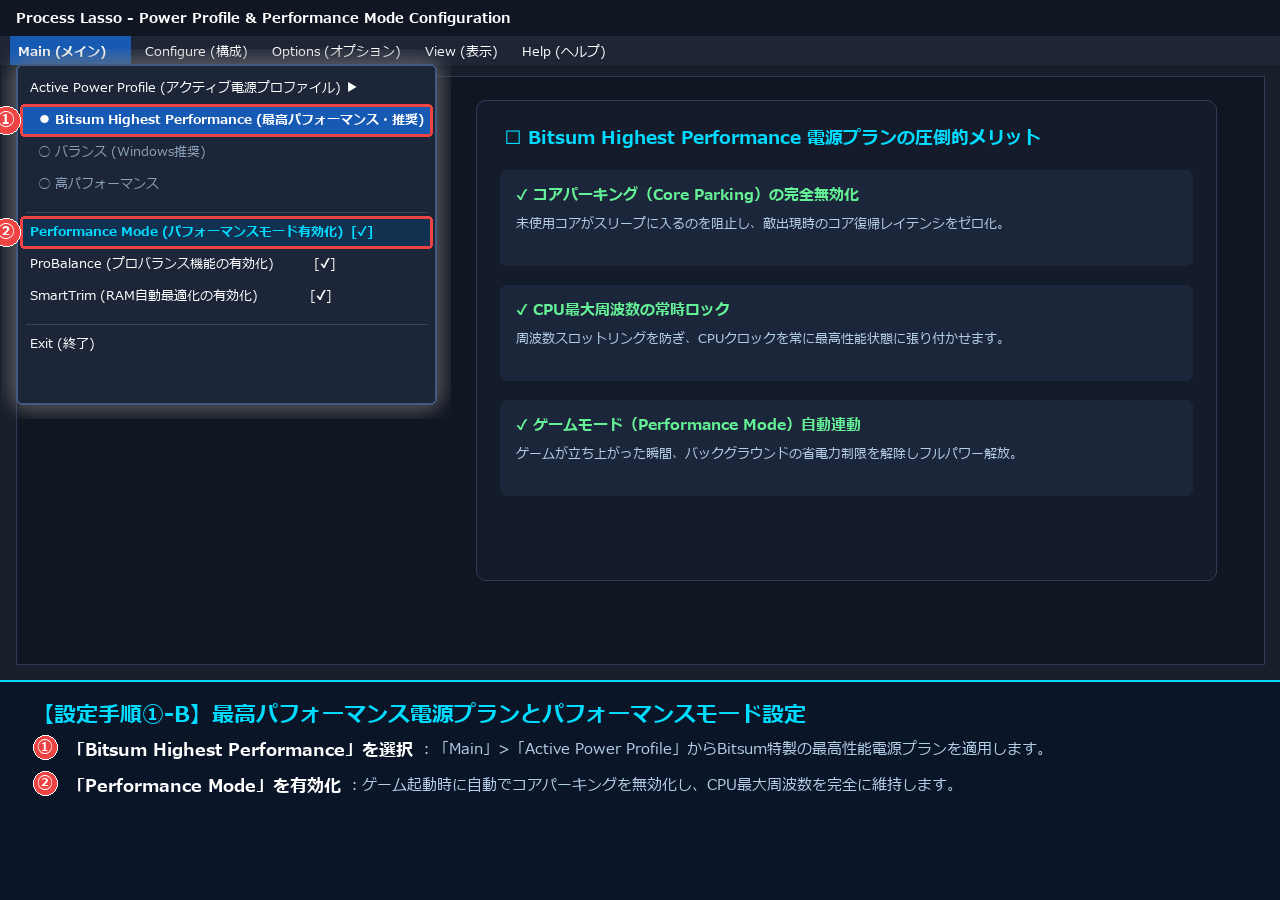Select Bitsum Highest Performance power profile
This screenshot has width=1280, height=900.
click(x=227, y=120)
